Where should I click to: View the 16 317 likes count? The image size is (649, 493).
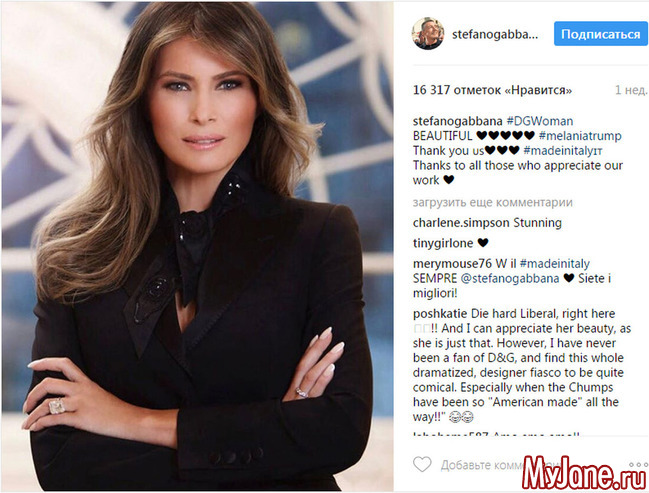tap(493, 90)
